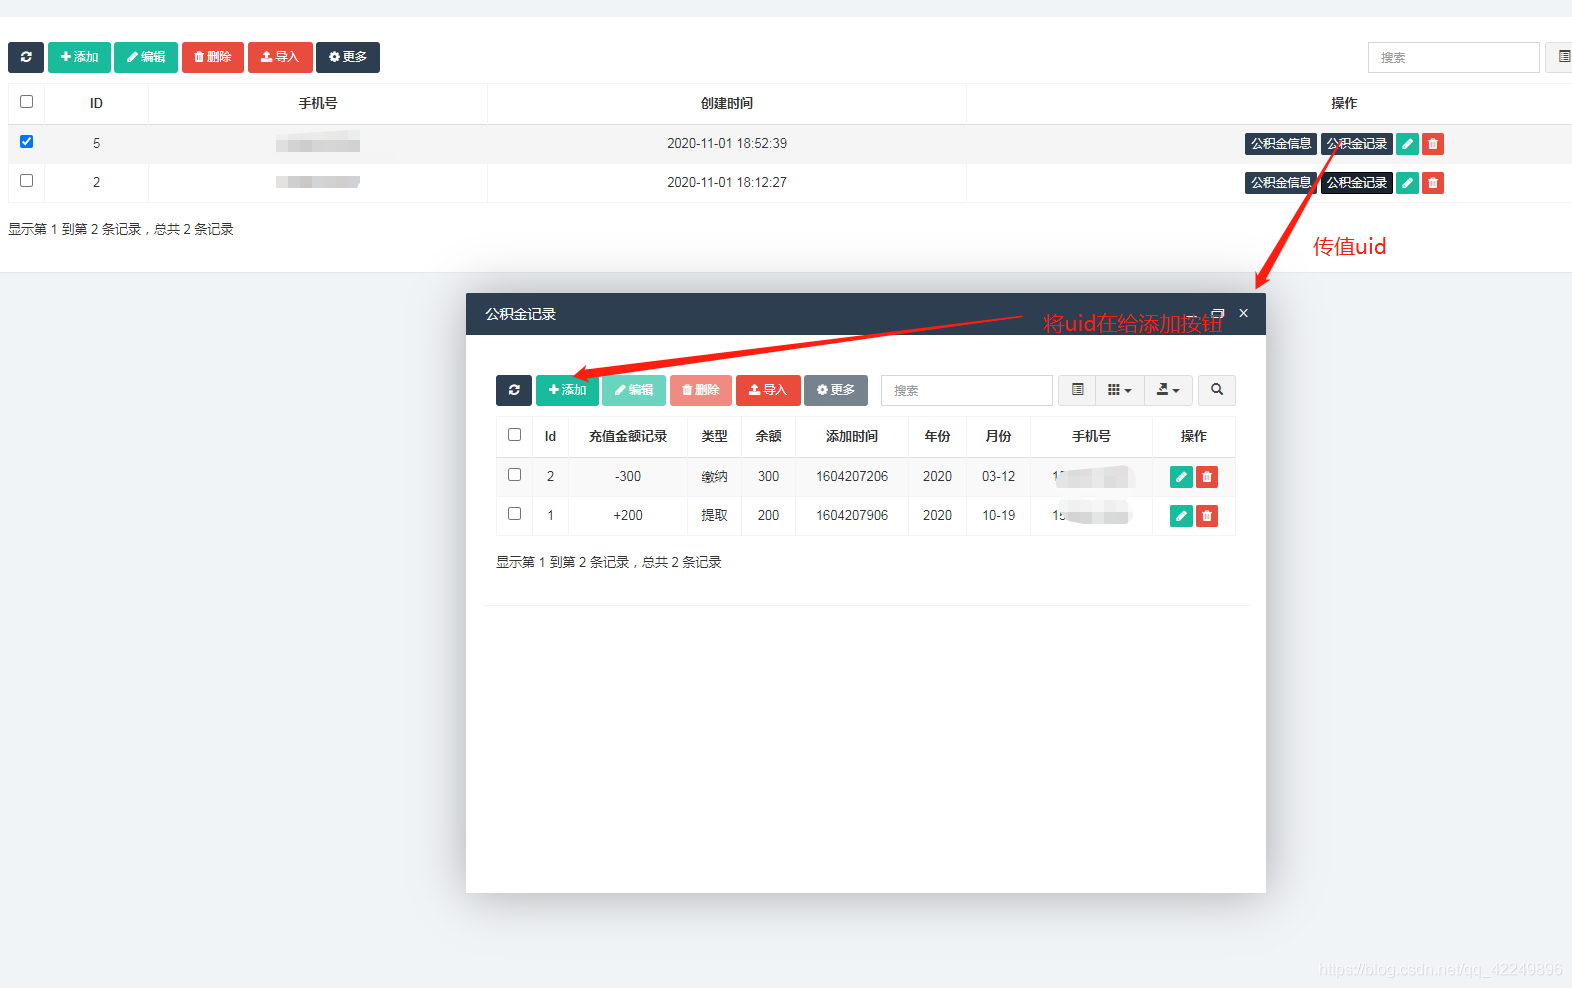
Task: Focus the main page 搜索 input field
Action: (1454, 58)
